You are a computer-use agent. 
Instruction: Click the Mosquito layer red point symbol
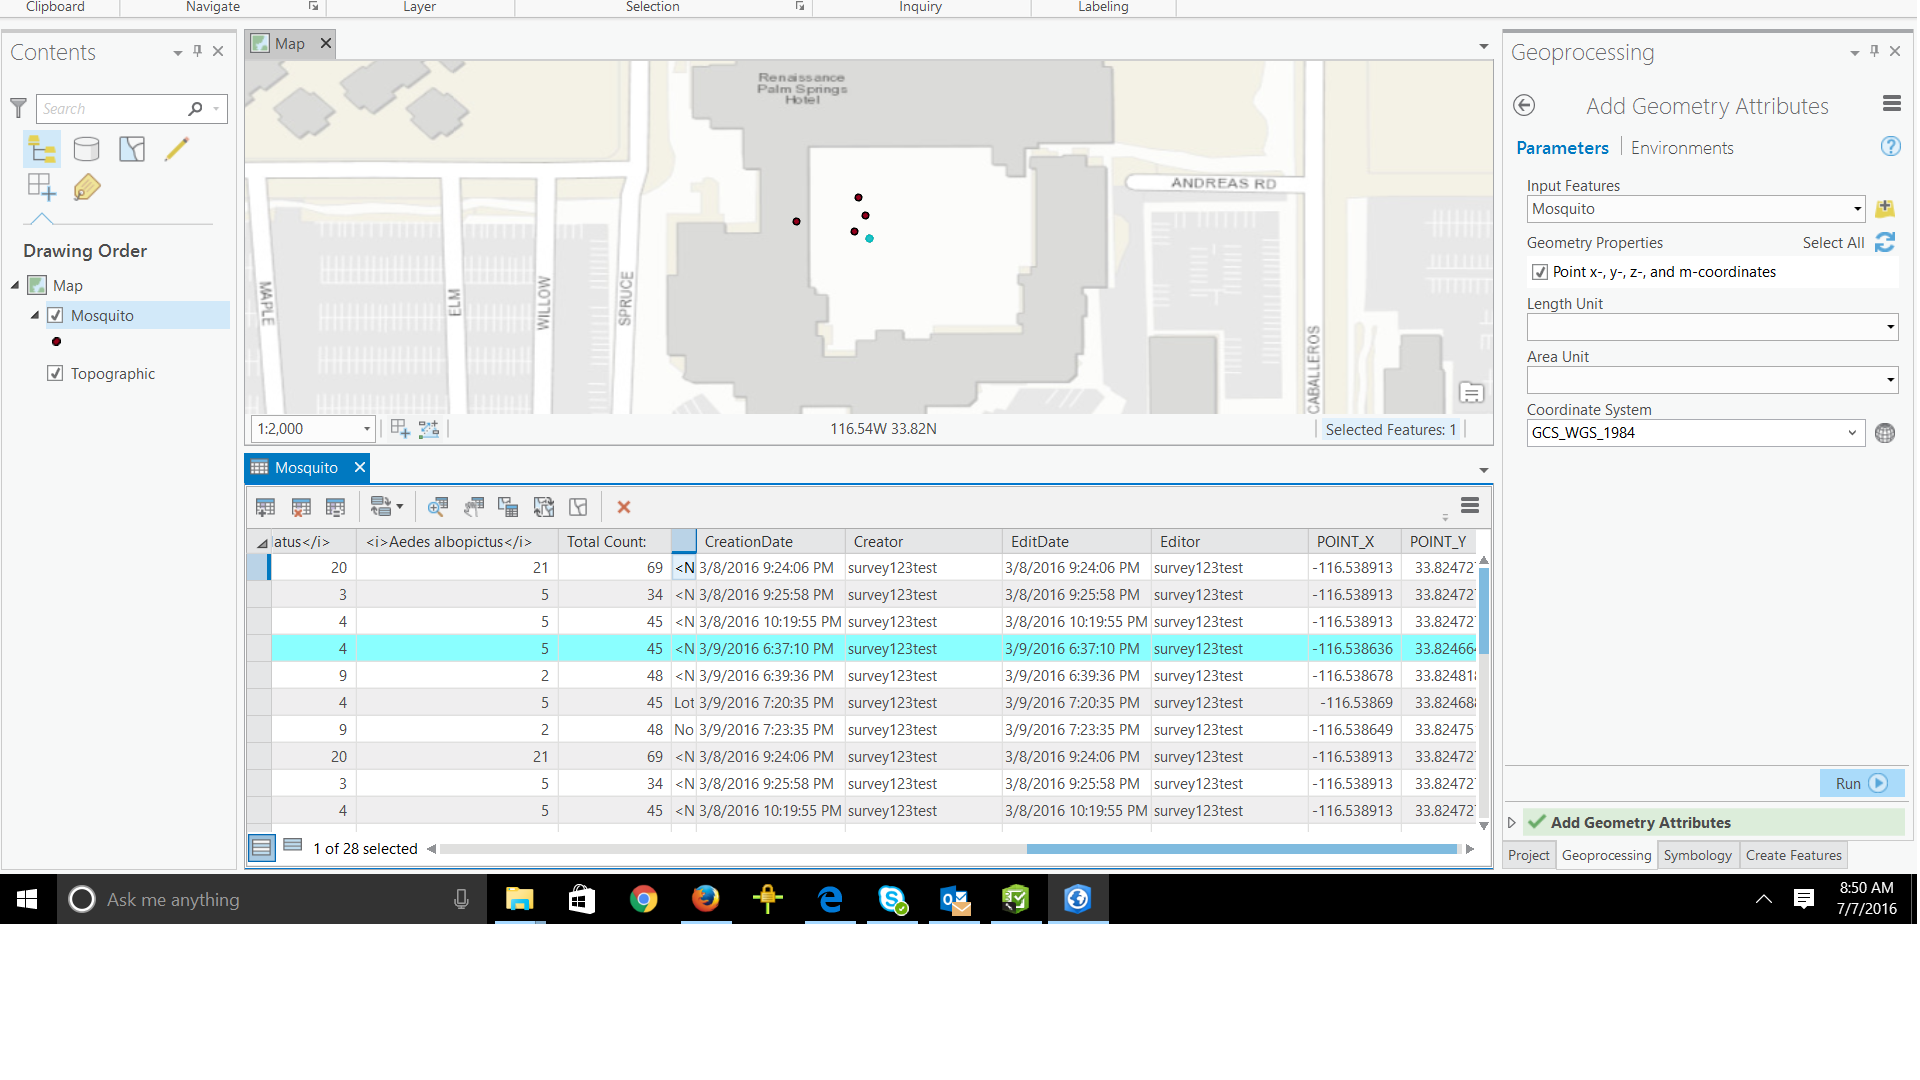[57, 342]
